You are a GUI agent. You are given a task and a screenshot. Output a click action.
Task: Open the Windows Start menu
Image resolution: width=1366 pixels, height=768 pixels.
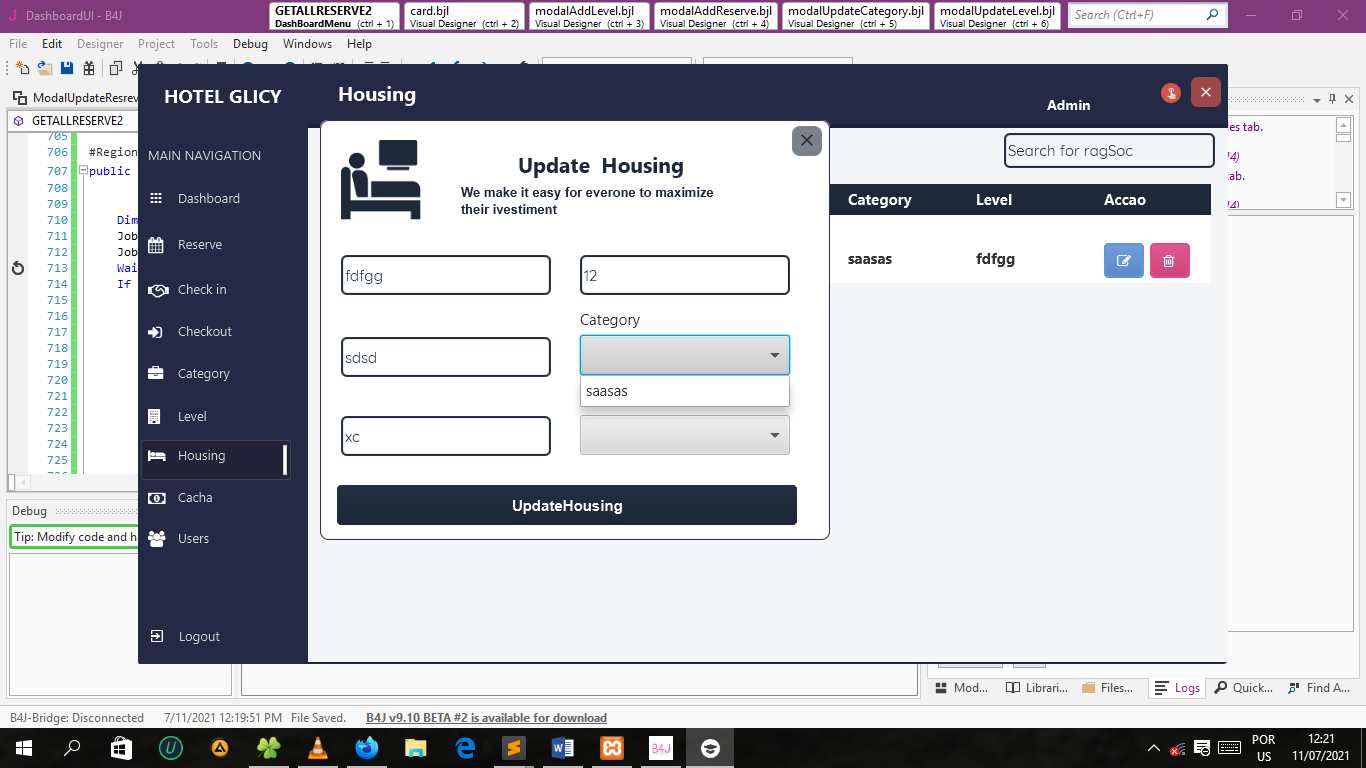click(x=23, y=748)
